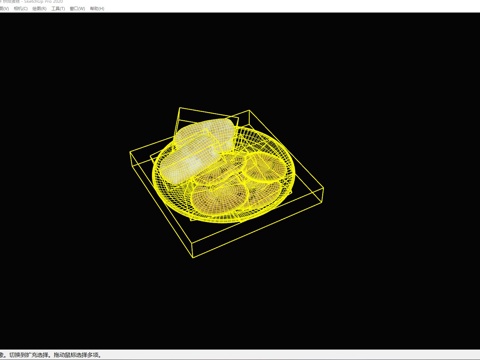Image resolution: width=480 pixels, height=360 pixels.
Task: Click the SketchUp Pro 2020 title bar
Action: coord(32,2)
